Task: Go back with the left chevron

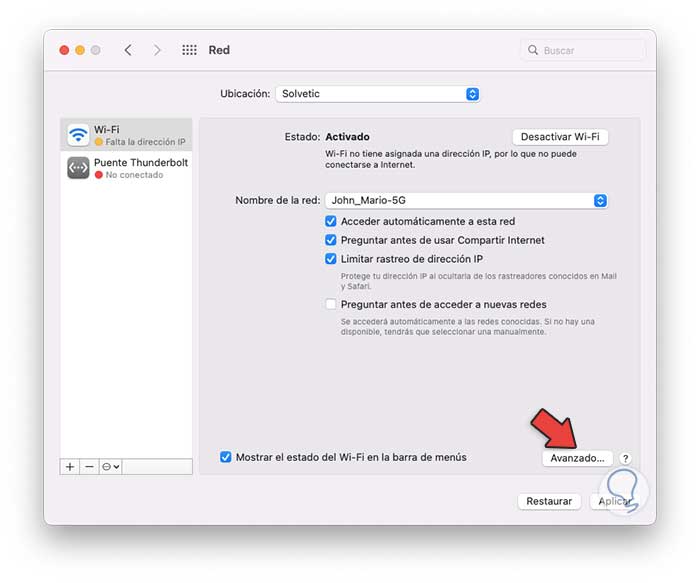Action: click(128, 50)
